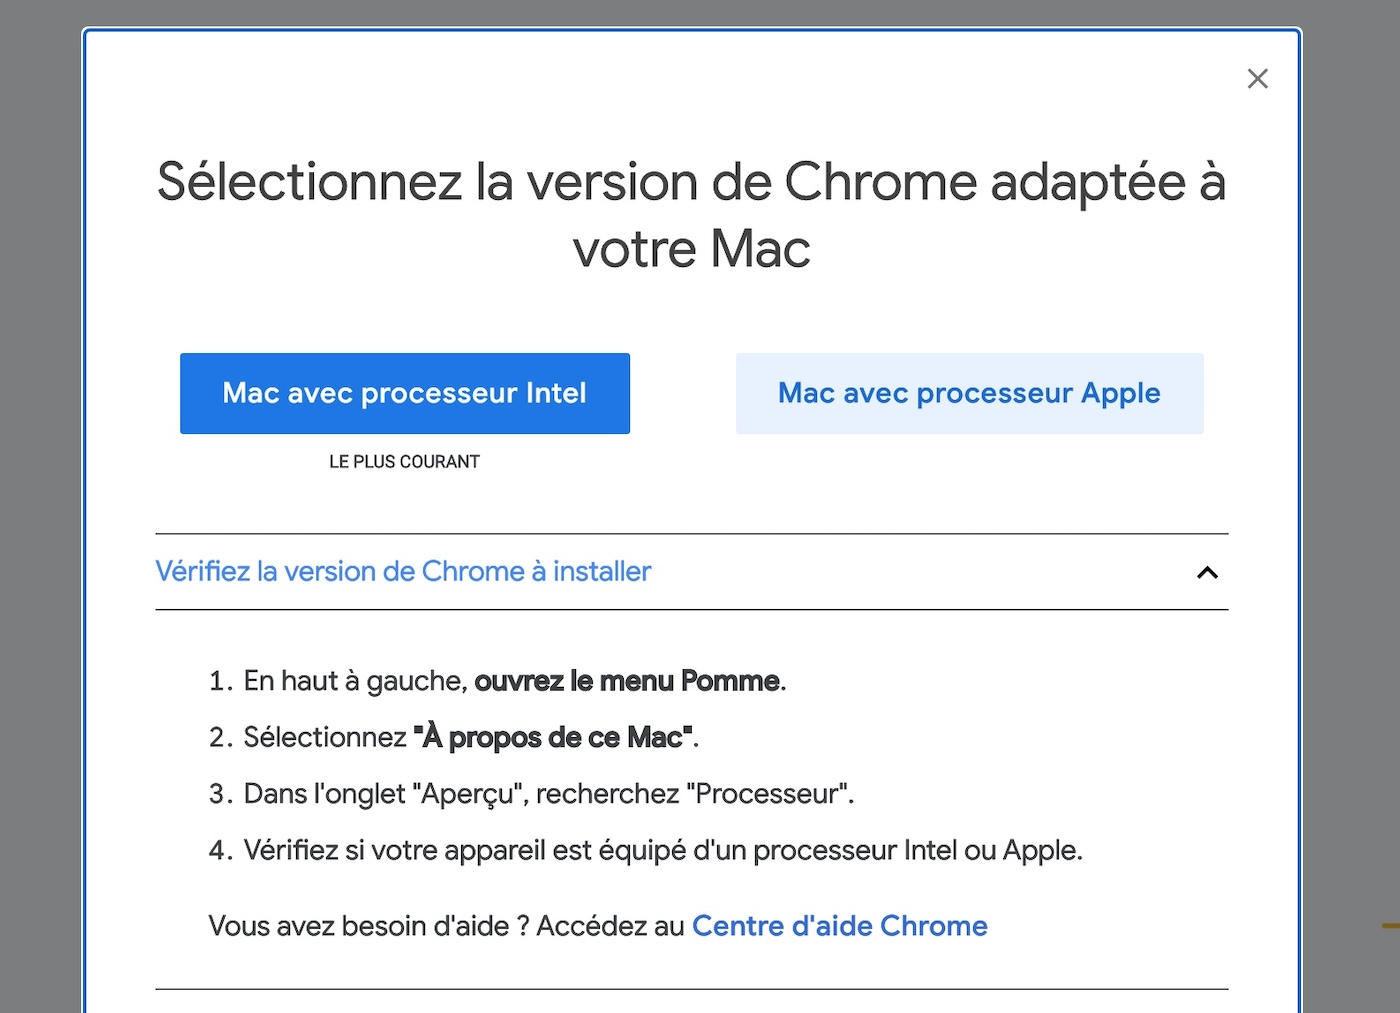Choose Mac avec processeur Intel
Viewport: 1400px width, 1013px height.
point(405,393)
